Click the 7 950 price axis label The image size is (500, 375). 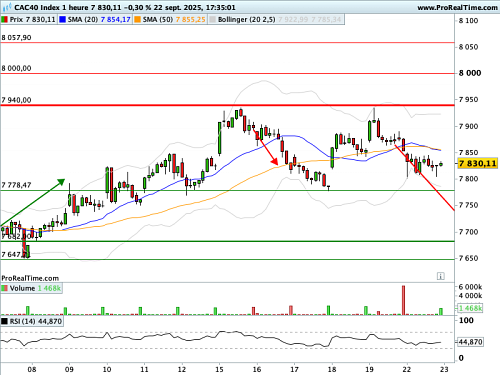468,100
